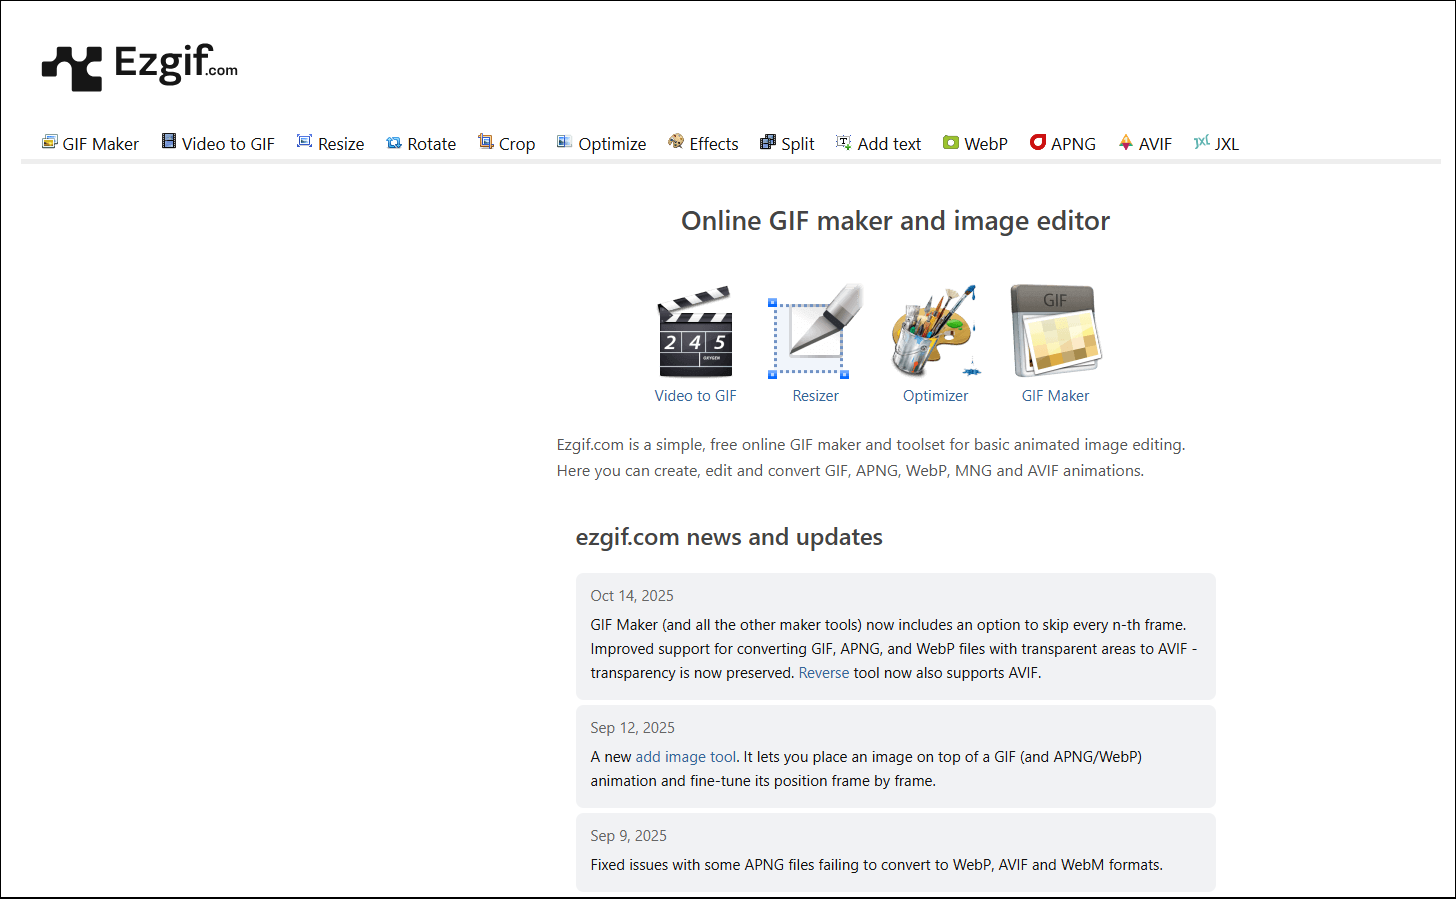Screen dimensions: 1456x899
Task: Click the GIF Maker large tile image
Action: pyautogui.click(x=1056, y=332)
